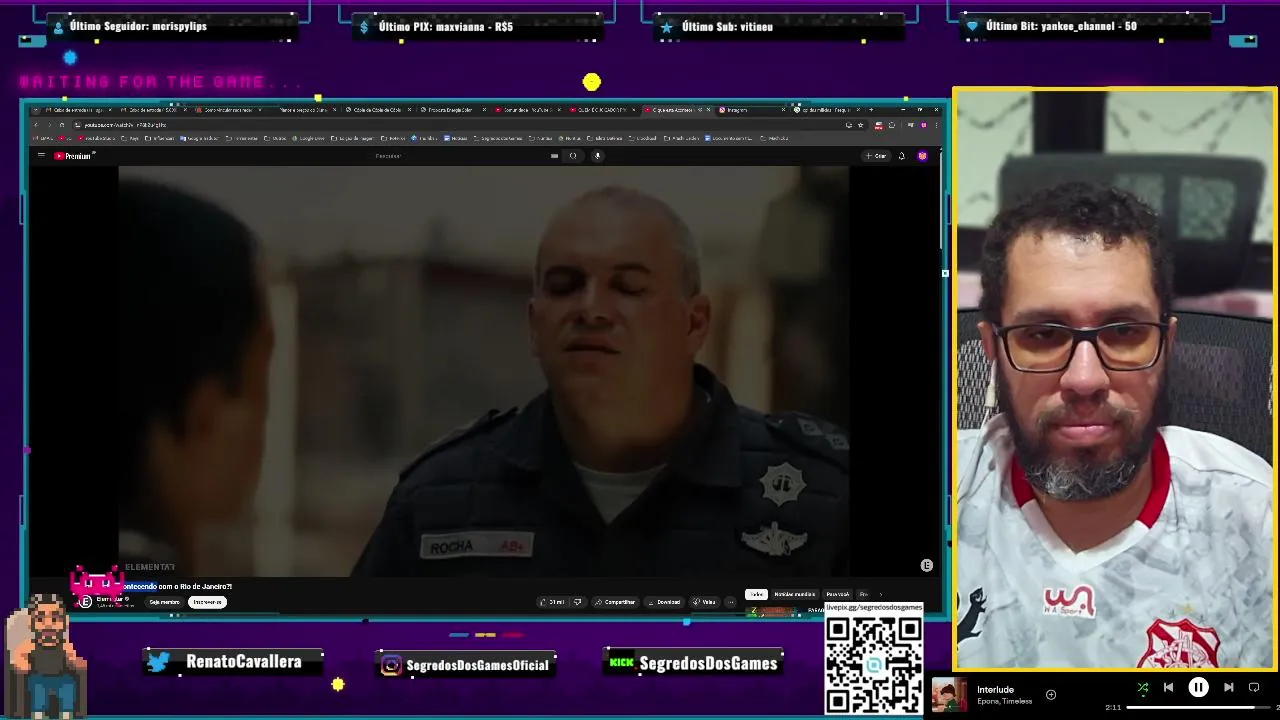Select the Todos filter chip
Image resolution: width=1280 pixels, height=720 pixels.
pyautogui.click(x=756, y=594)
